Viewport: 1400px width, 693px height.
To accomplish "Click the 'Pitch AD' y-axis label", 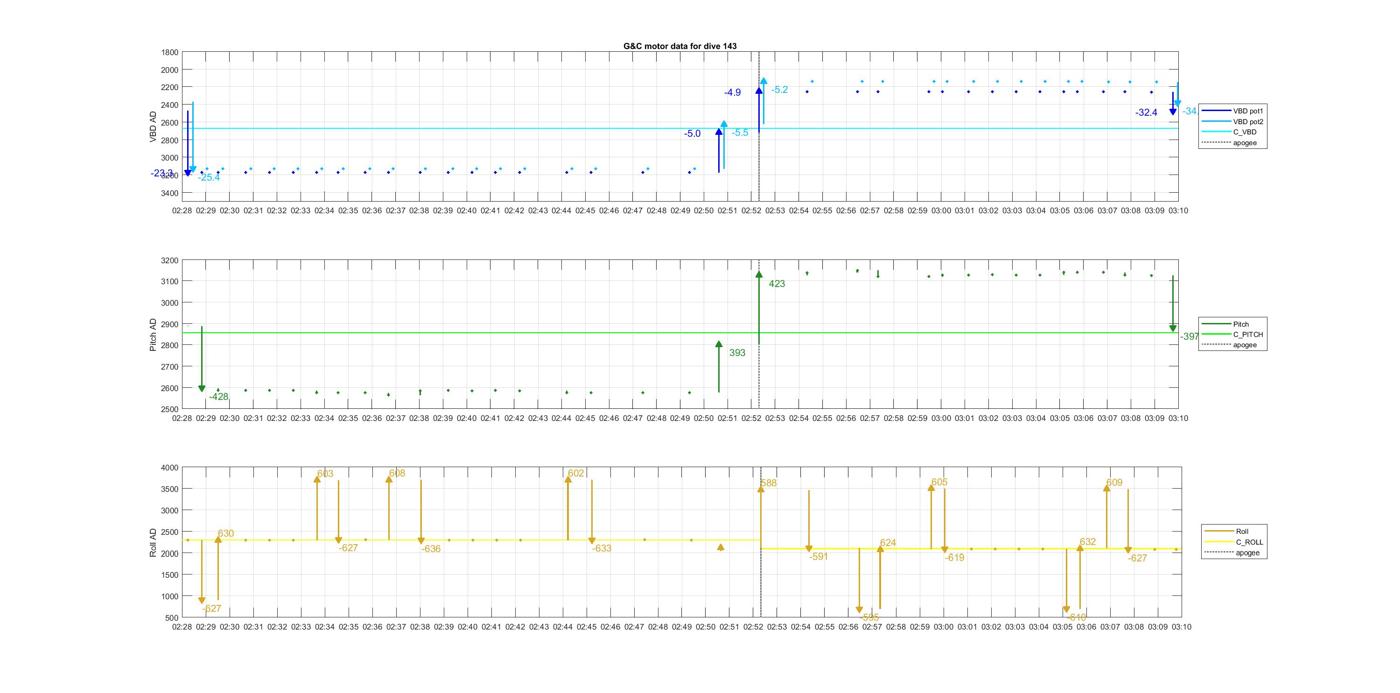I will pyautogui.click(x=153, y=335).
